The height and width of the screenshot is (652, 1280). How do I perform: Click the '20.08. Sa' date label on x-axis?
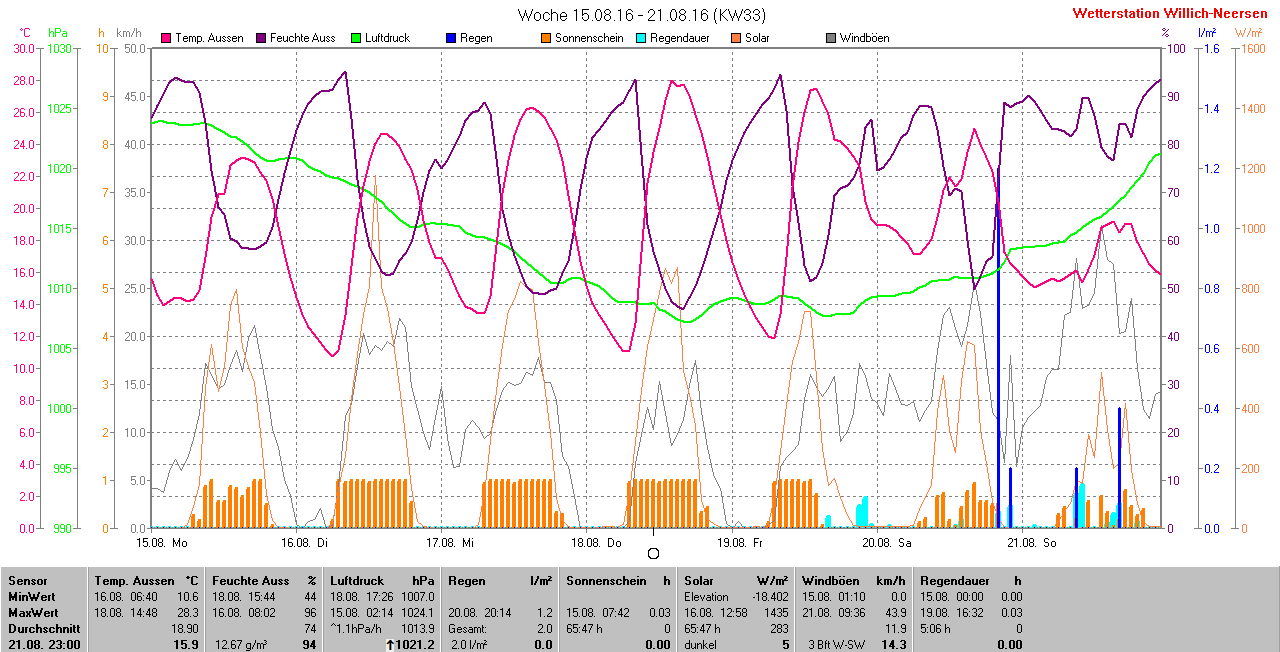(887, 543)
